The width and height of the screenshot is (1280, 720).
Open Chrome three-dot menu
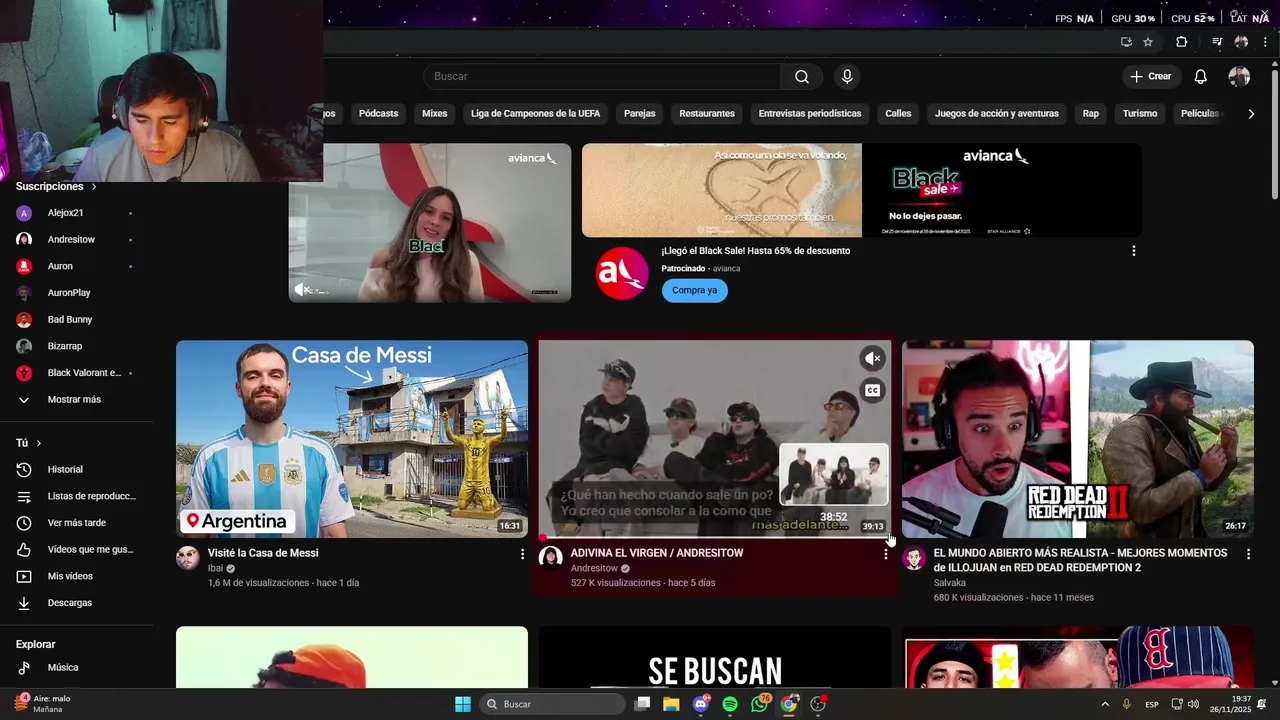pos(1267,42)
